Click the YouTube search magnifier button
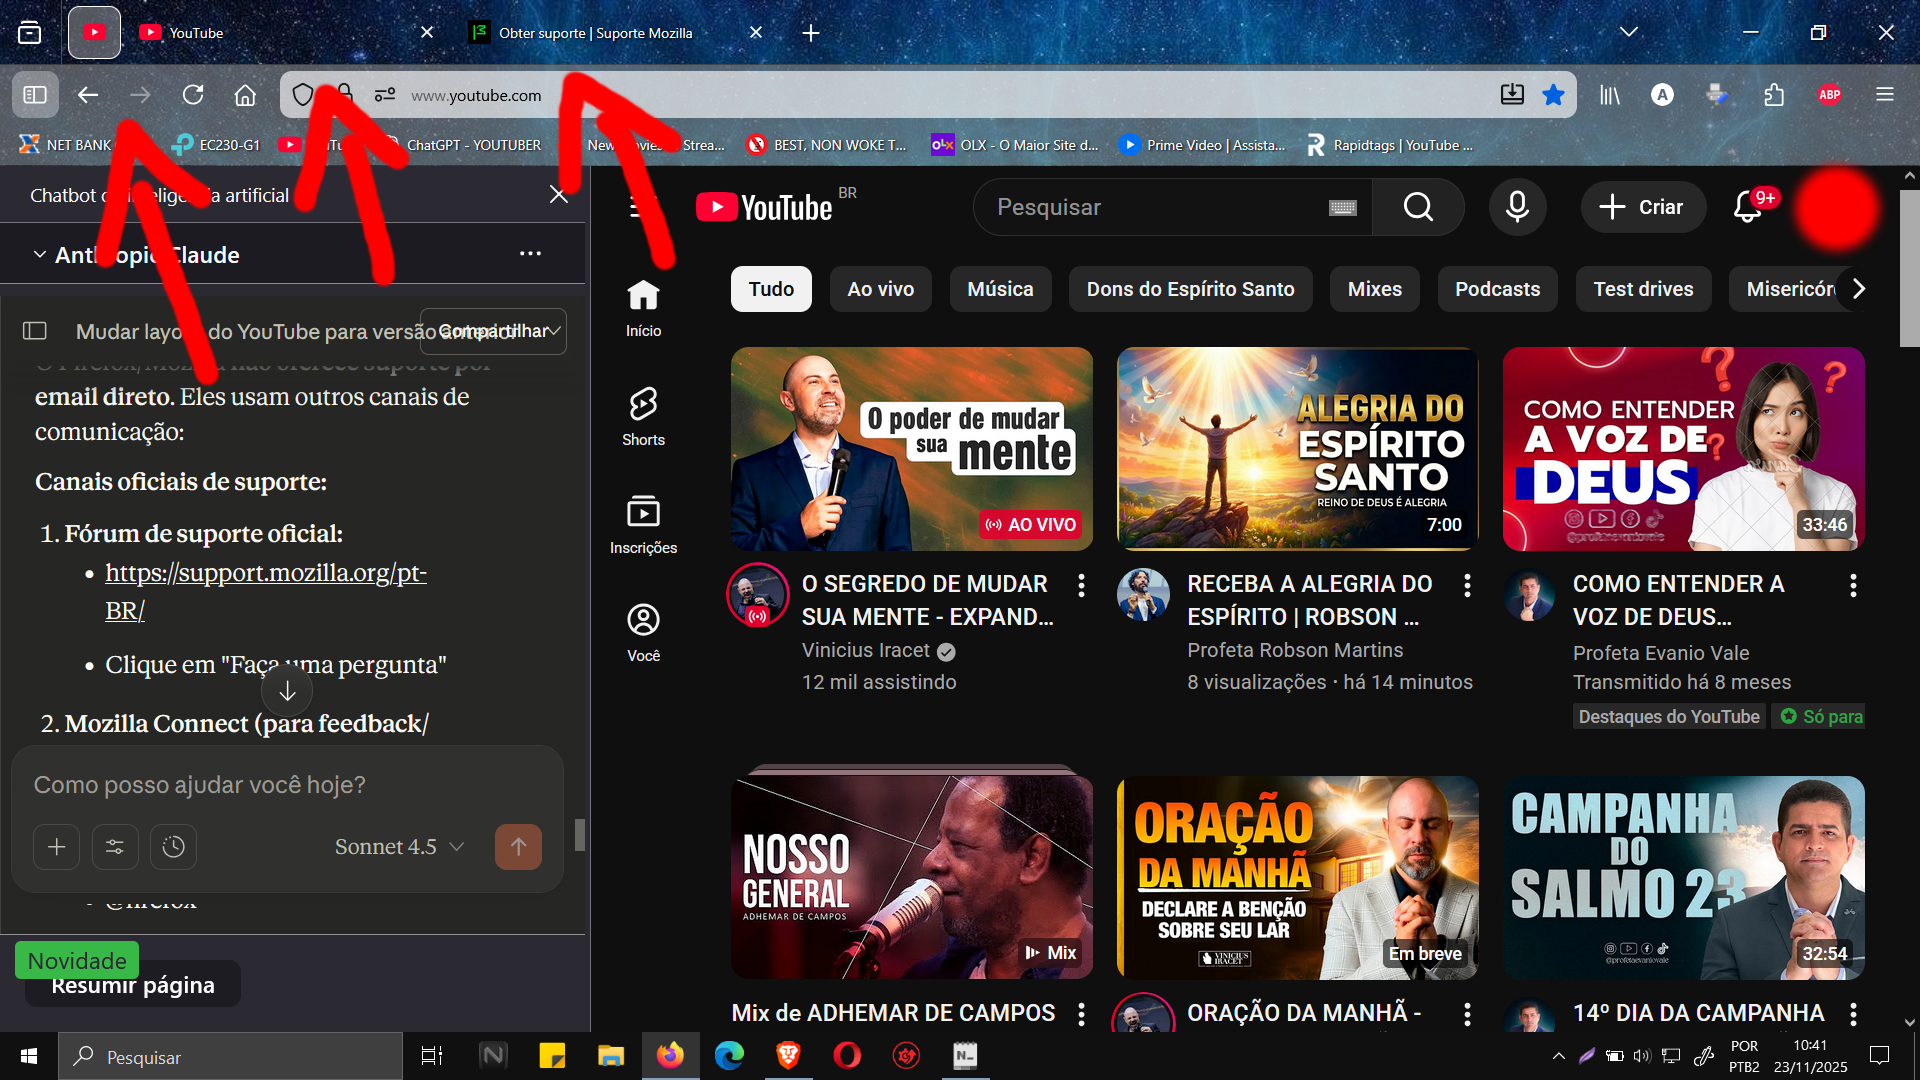 pos(1418,207)
